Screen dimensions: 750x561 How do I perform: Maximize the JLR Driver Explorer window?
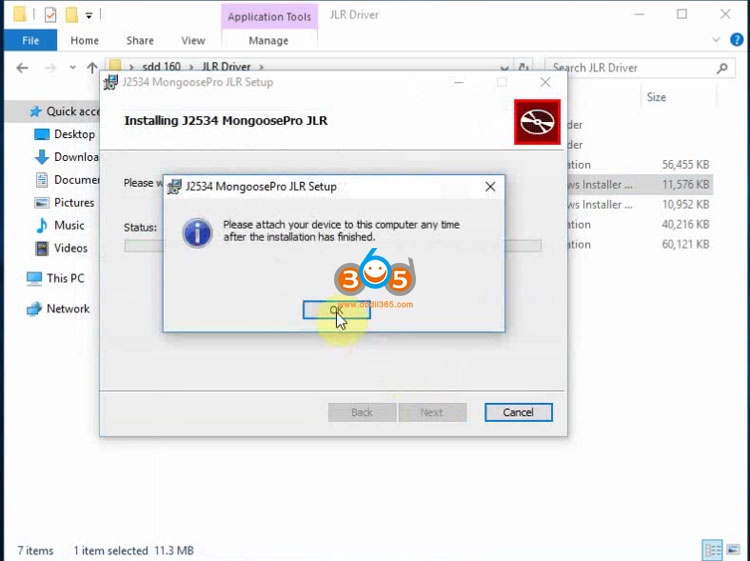pos(682,14)
